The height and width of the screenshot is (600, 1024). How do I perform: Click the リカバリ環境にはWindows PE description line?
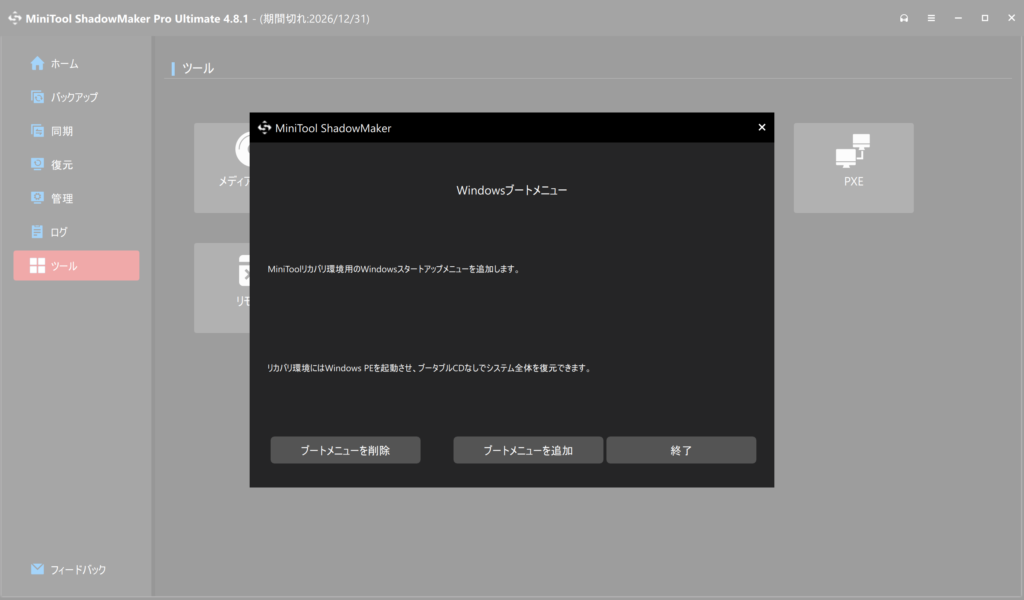click(429, 368)
